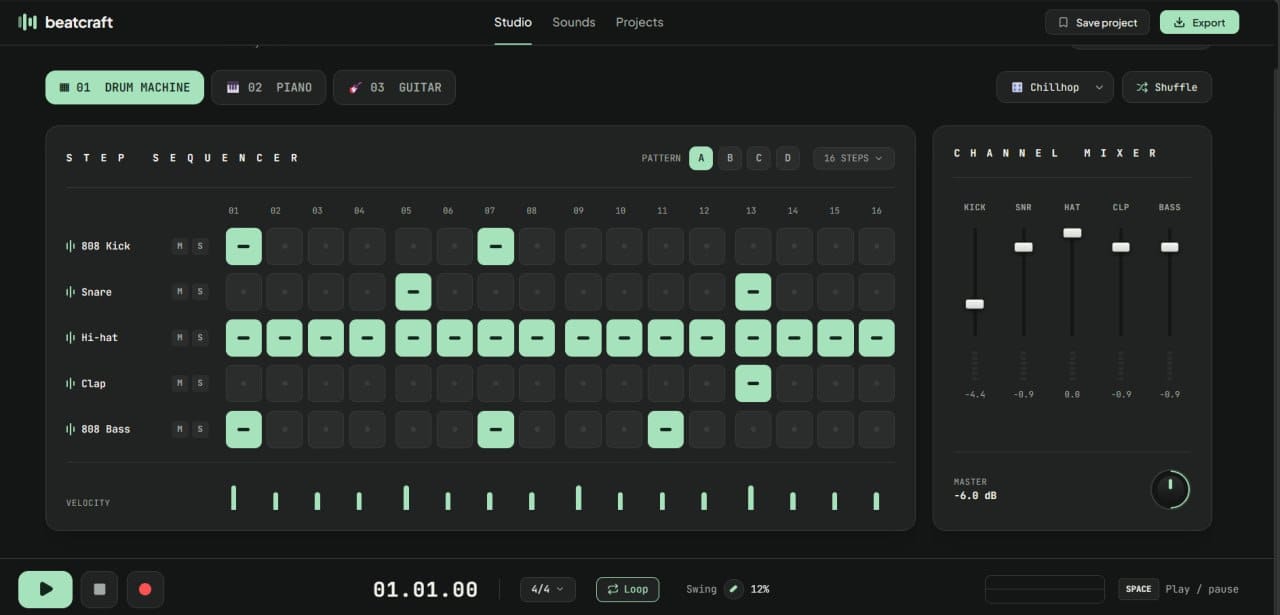The image size is (1280, 615).
Task: Click the Shuffle button
Action: (x=1167, y=87)
